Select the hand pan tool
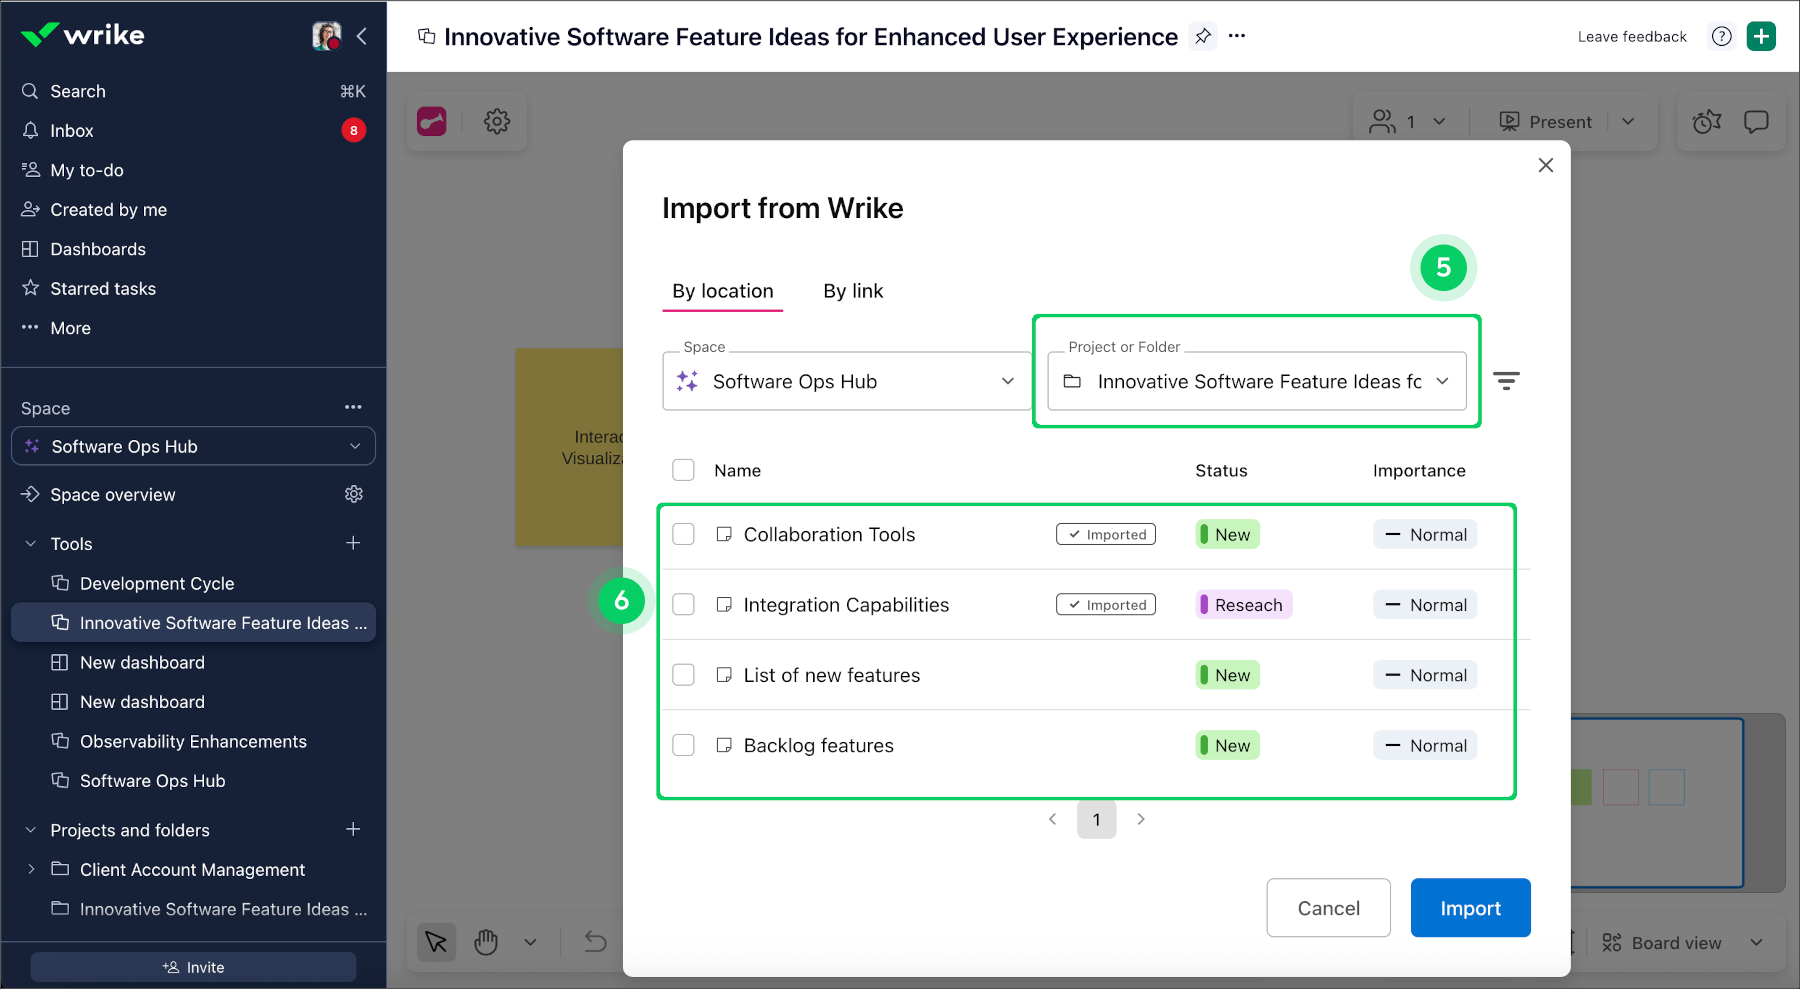This screenshot has height=989, width=1800. coord(486,942)
